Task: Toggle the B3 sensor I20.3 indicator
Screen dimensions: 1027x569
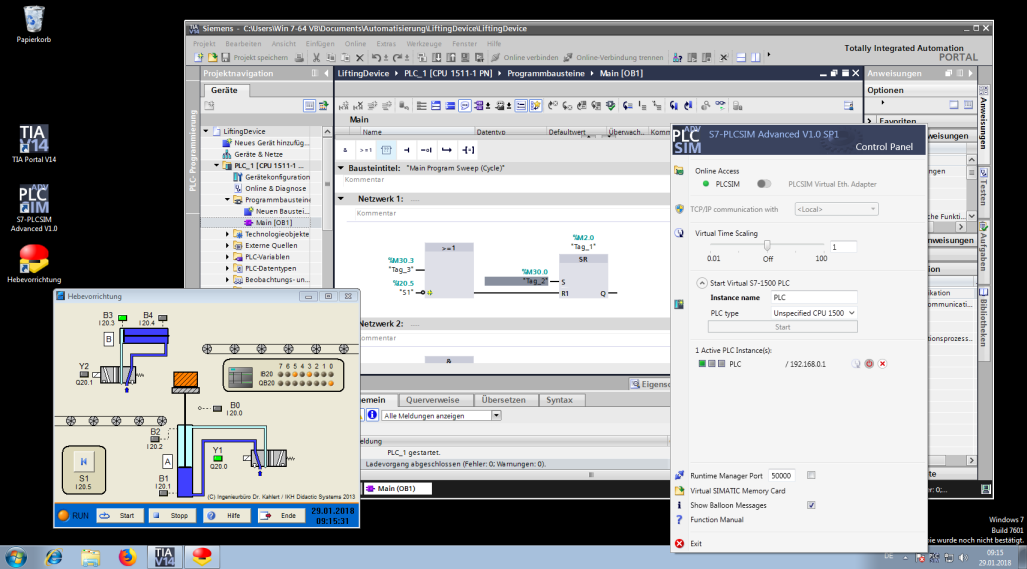Action: [x=122, y=318]
